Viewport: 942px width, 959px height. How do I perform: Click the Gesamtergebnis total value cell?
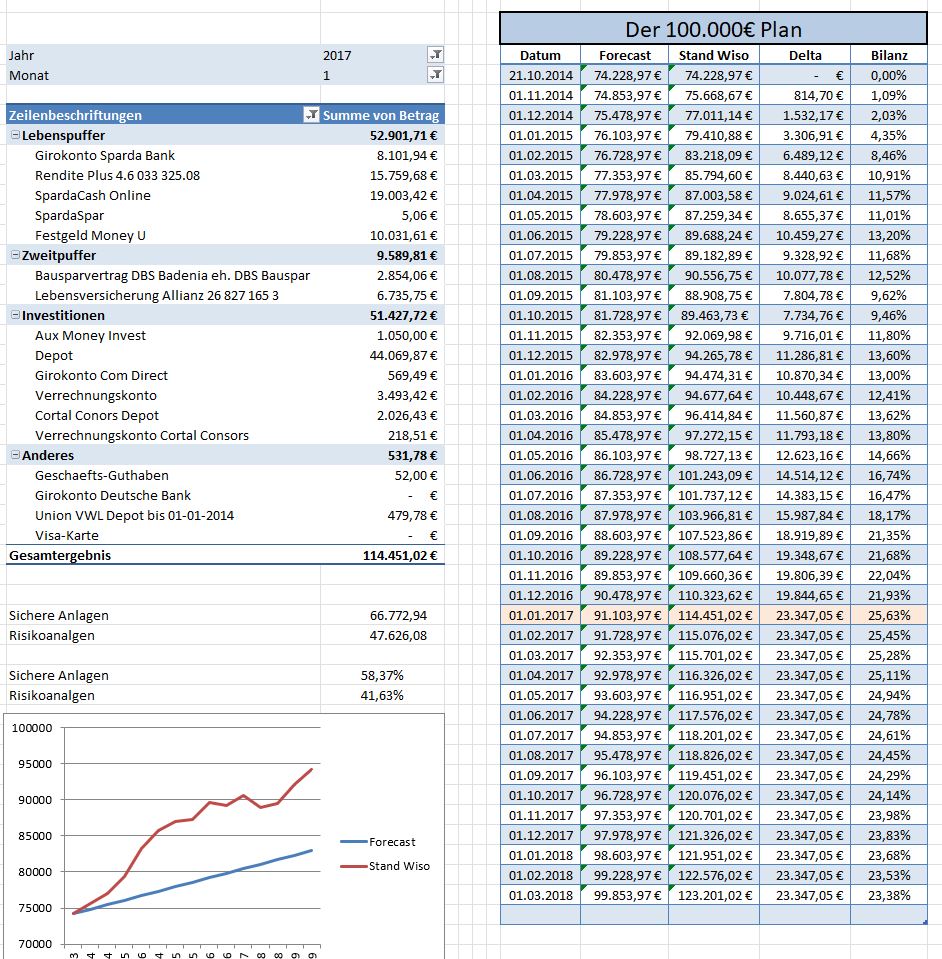coord(400,555)
